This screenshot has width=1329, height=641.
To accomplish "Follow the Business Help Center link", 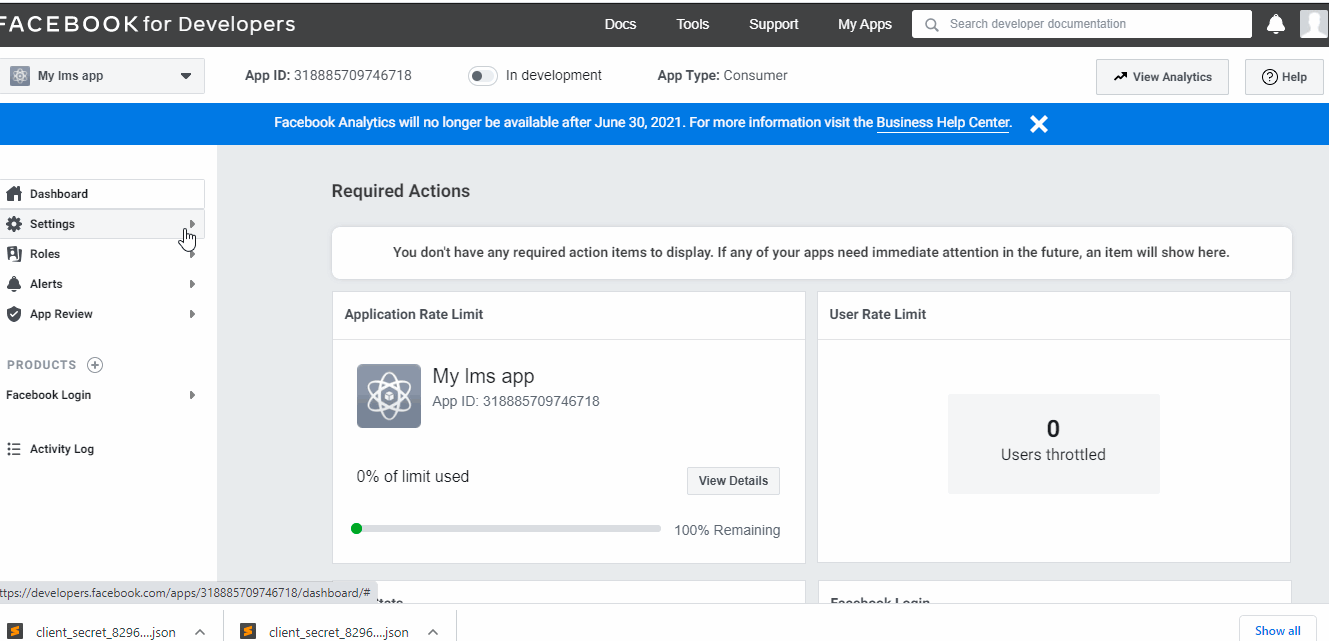I will click(943, 123).
